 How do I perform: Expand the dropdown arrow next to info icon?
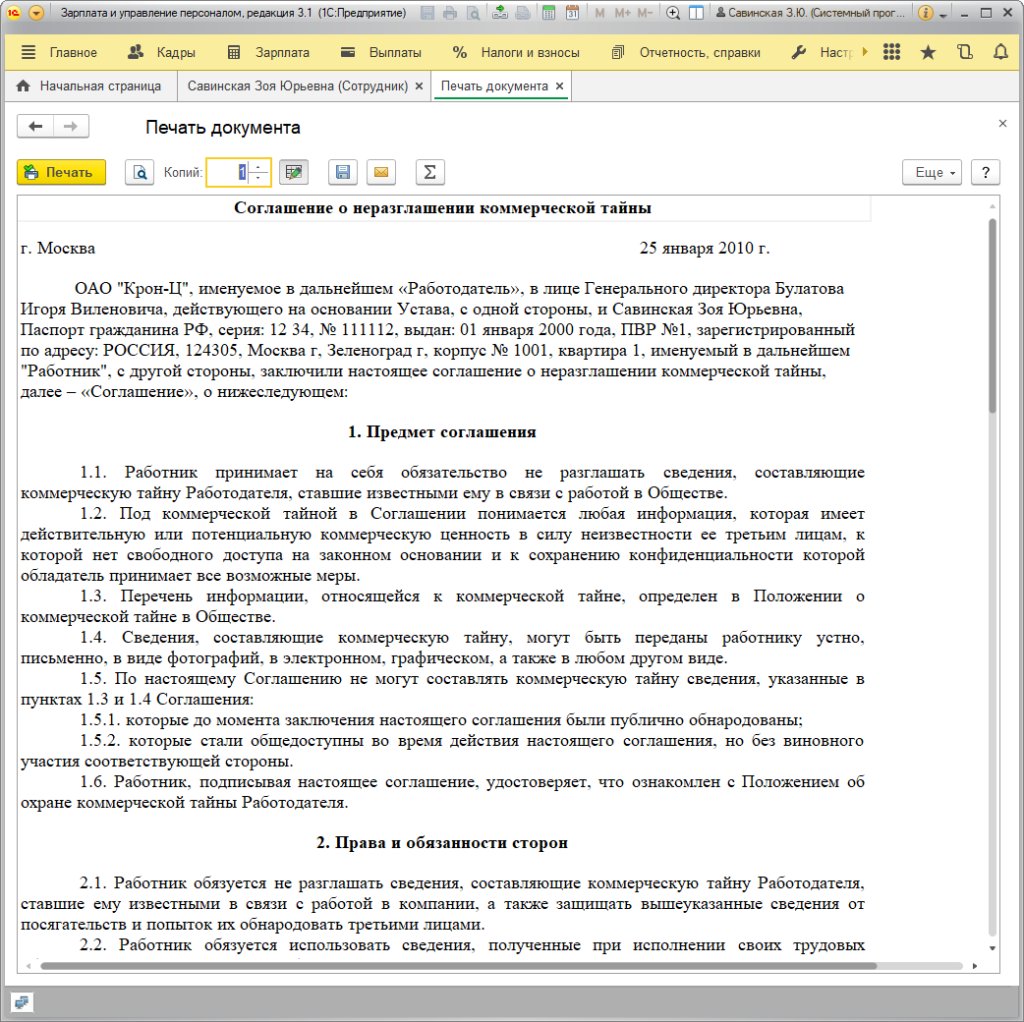943,14
